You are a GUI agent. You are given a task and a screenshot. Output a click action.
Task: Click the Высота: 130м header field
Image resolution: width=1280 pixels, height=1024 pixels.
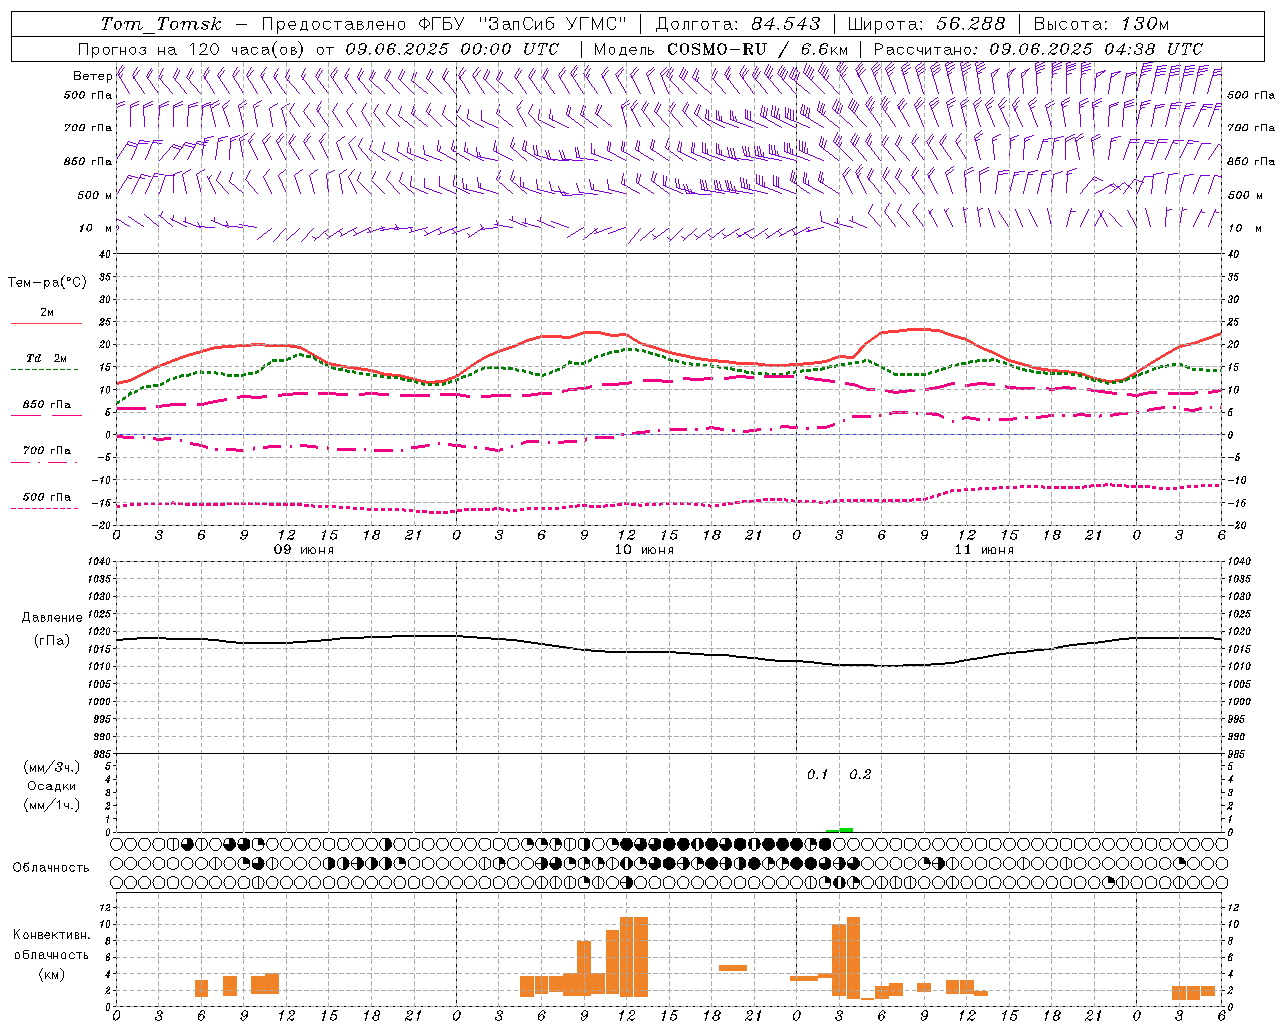[1101, 24]
